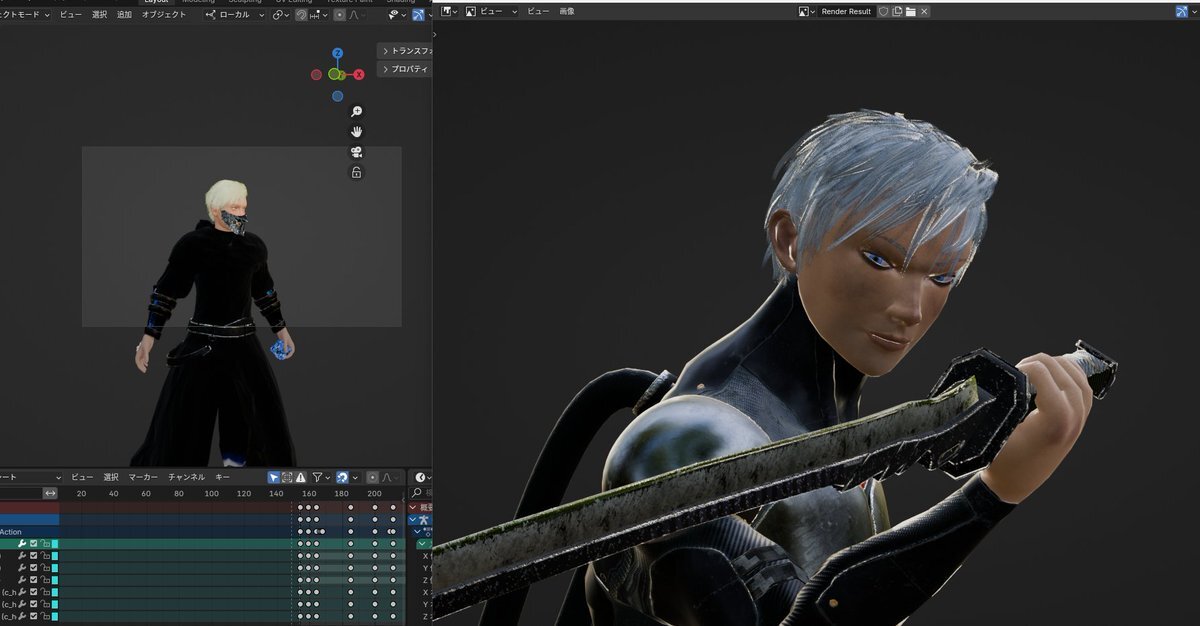
Task: Open the マーカー menu in the dope sheet
Action: click(143, 477)
